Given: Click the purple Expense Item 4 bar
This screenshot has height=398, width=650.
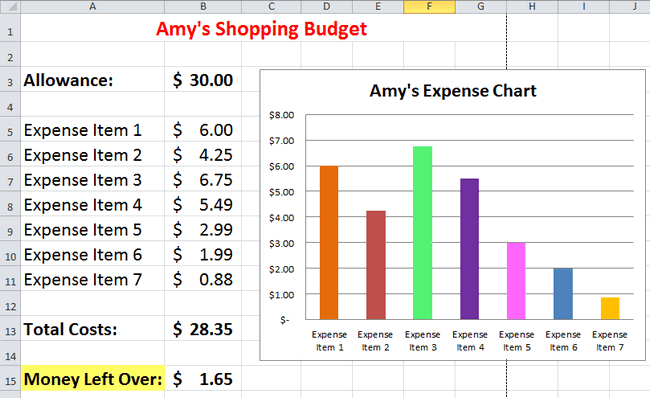Looking at the screenshot, I should [x=469, y=249].
